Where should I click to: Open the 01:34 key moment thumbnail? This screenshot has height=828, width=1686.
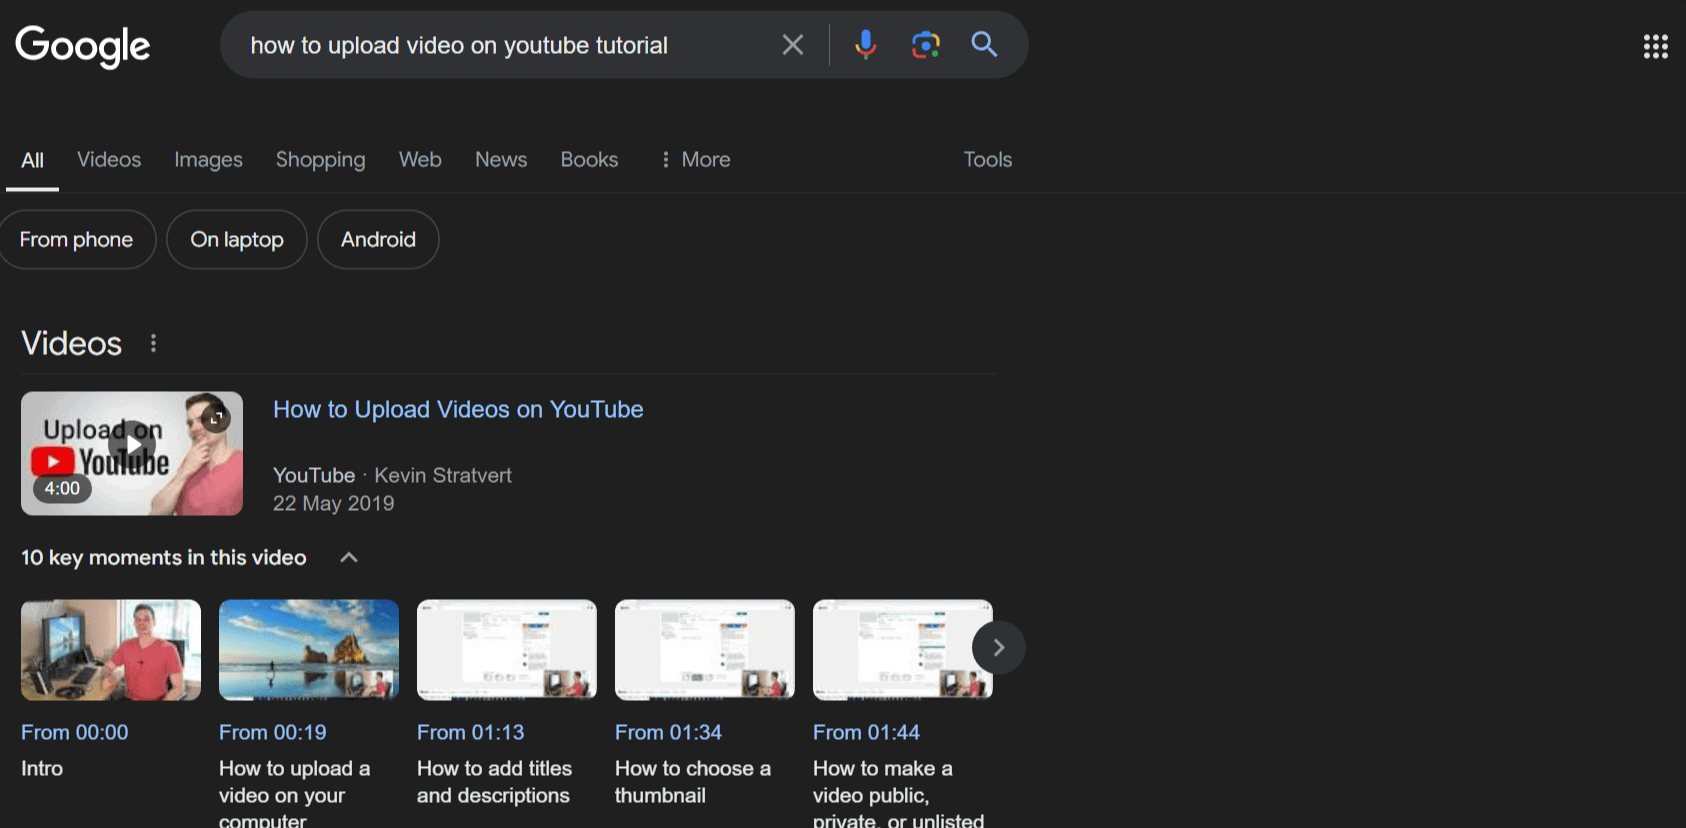coord(705,650)
